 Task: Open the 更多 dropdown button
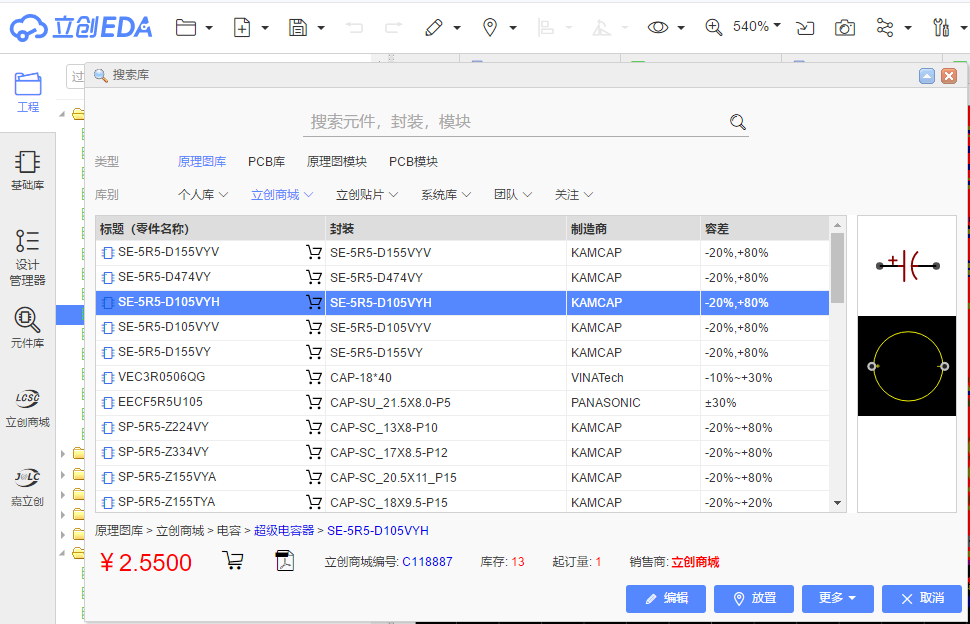(x=837, y=598)
